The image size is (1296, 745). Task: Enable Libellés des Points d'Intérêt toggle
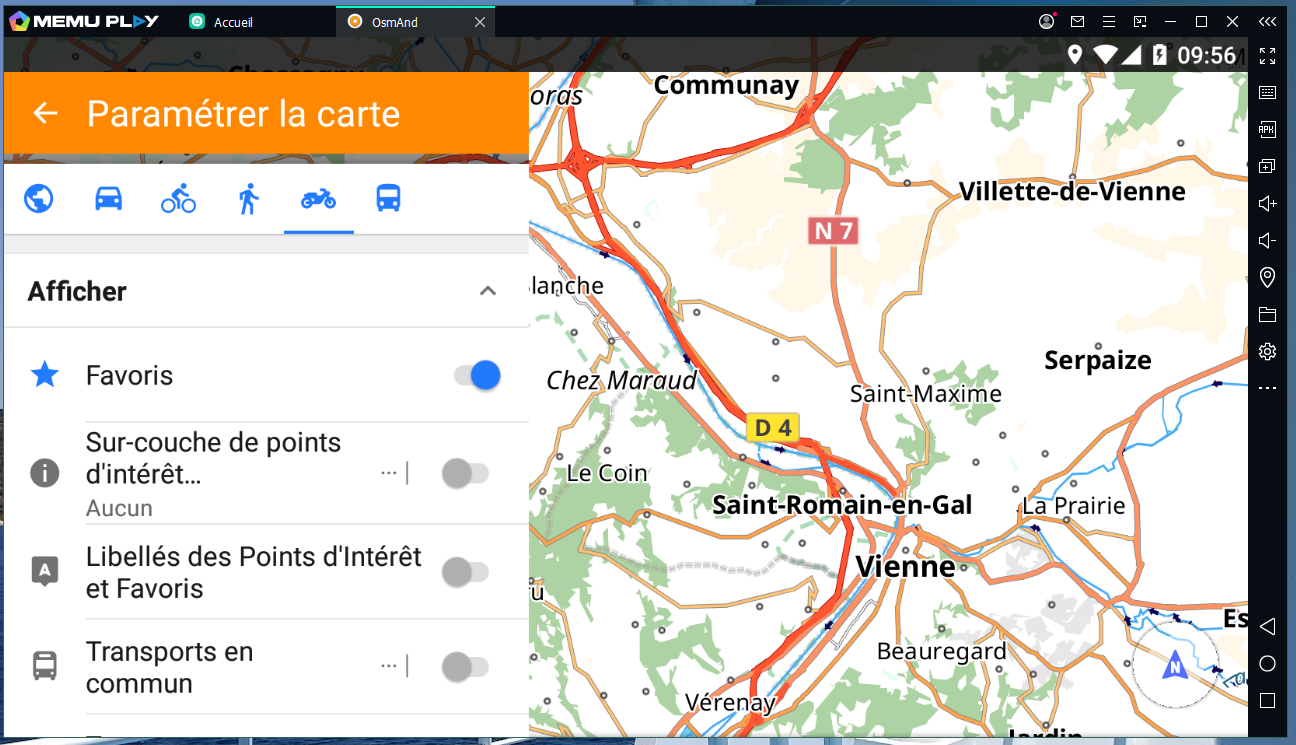(x=465, y=572)
